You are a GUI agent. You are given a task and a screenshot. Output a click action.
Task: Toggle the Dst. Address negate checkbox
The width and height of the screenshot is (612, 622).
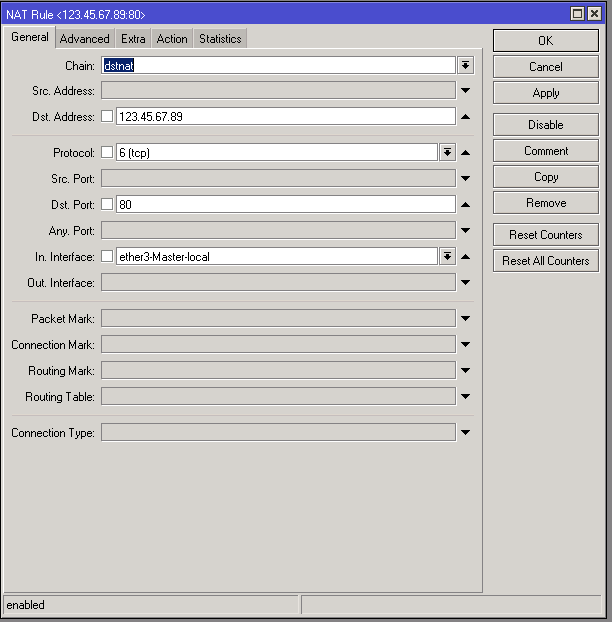click(107, 117)
